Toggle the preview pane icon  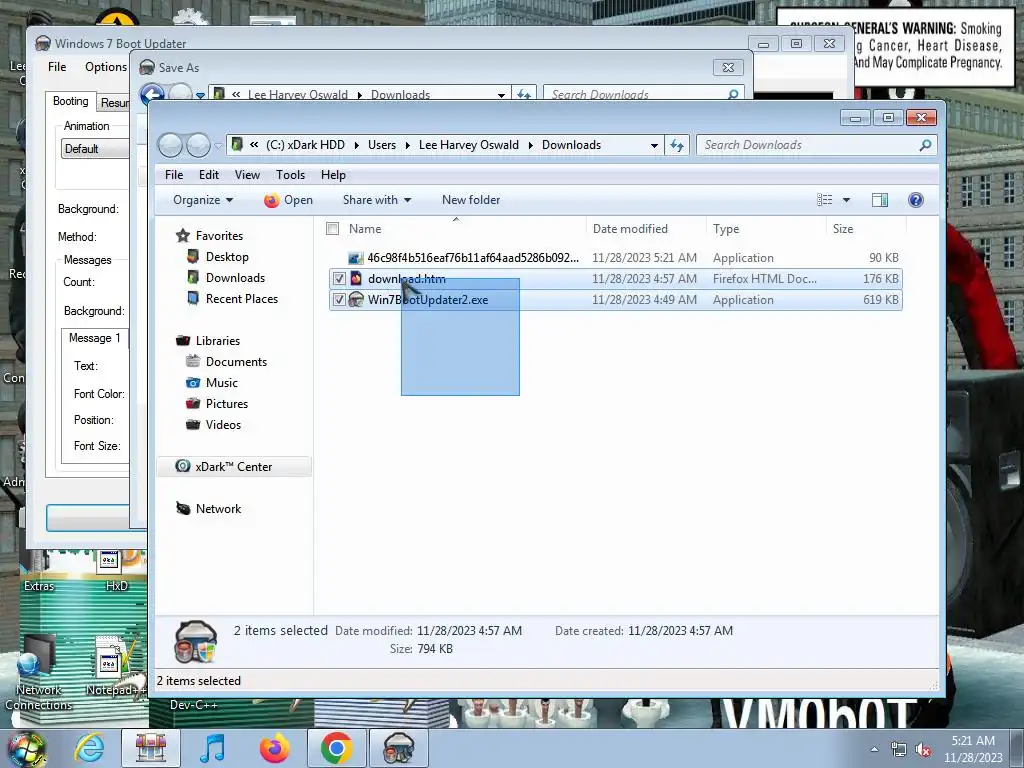click(x=880, y=200)
